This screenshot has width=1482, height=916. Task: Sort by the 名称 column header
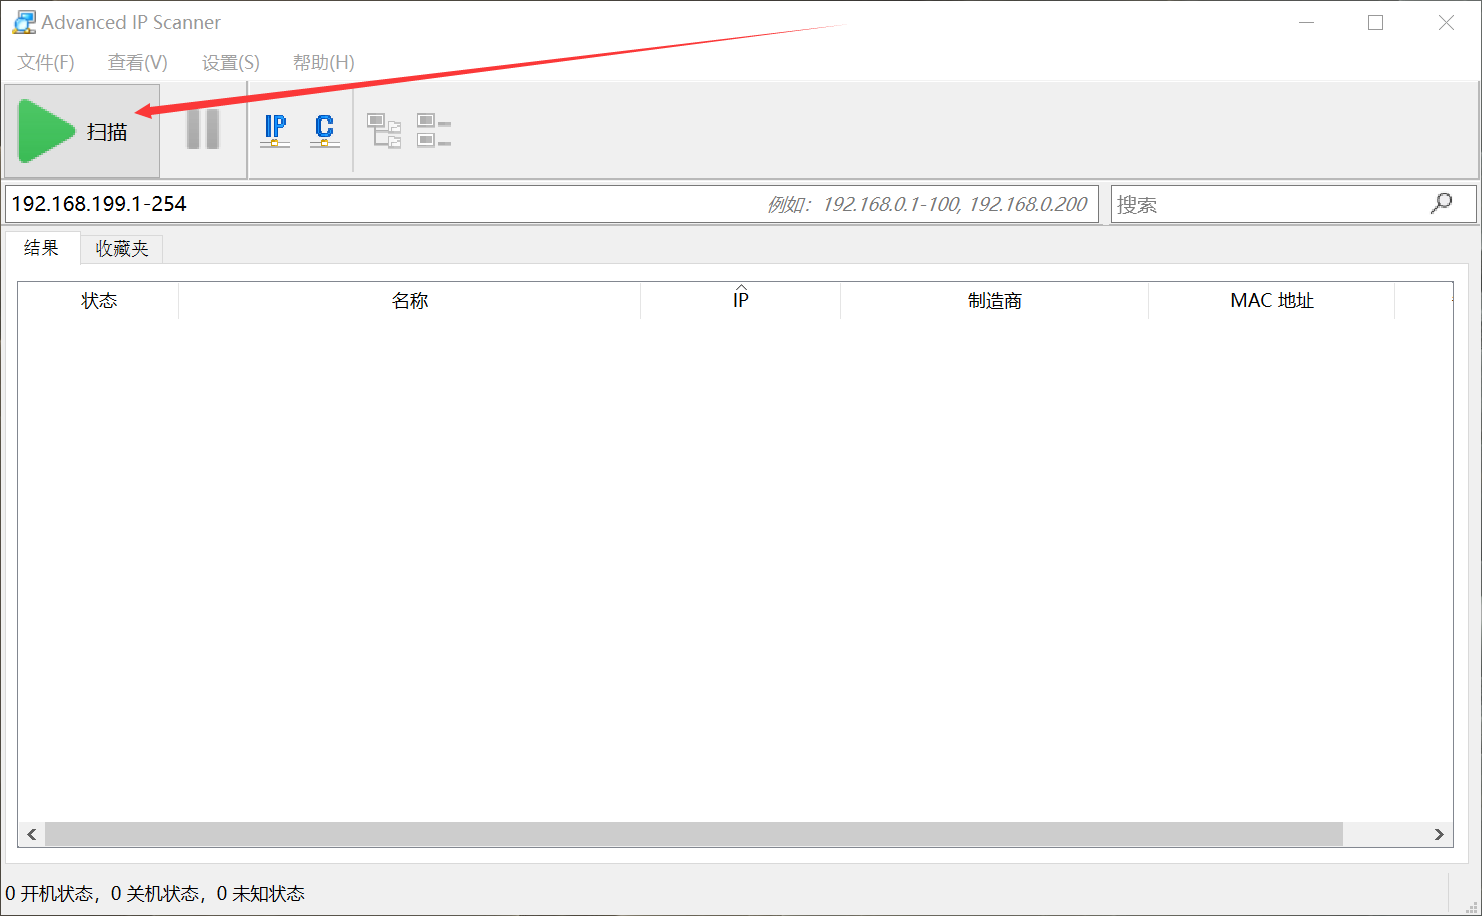coord(410,301)
